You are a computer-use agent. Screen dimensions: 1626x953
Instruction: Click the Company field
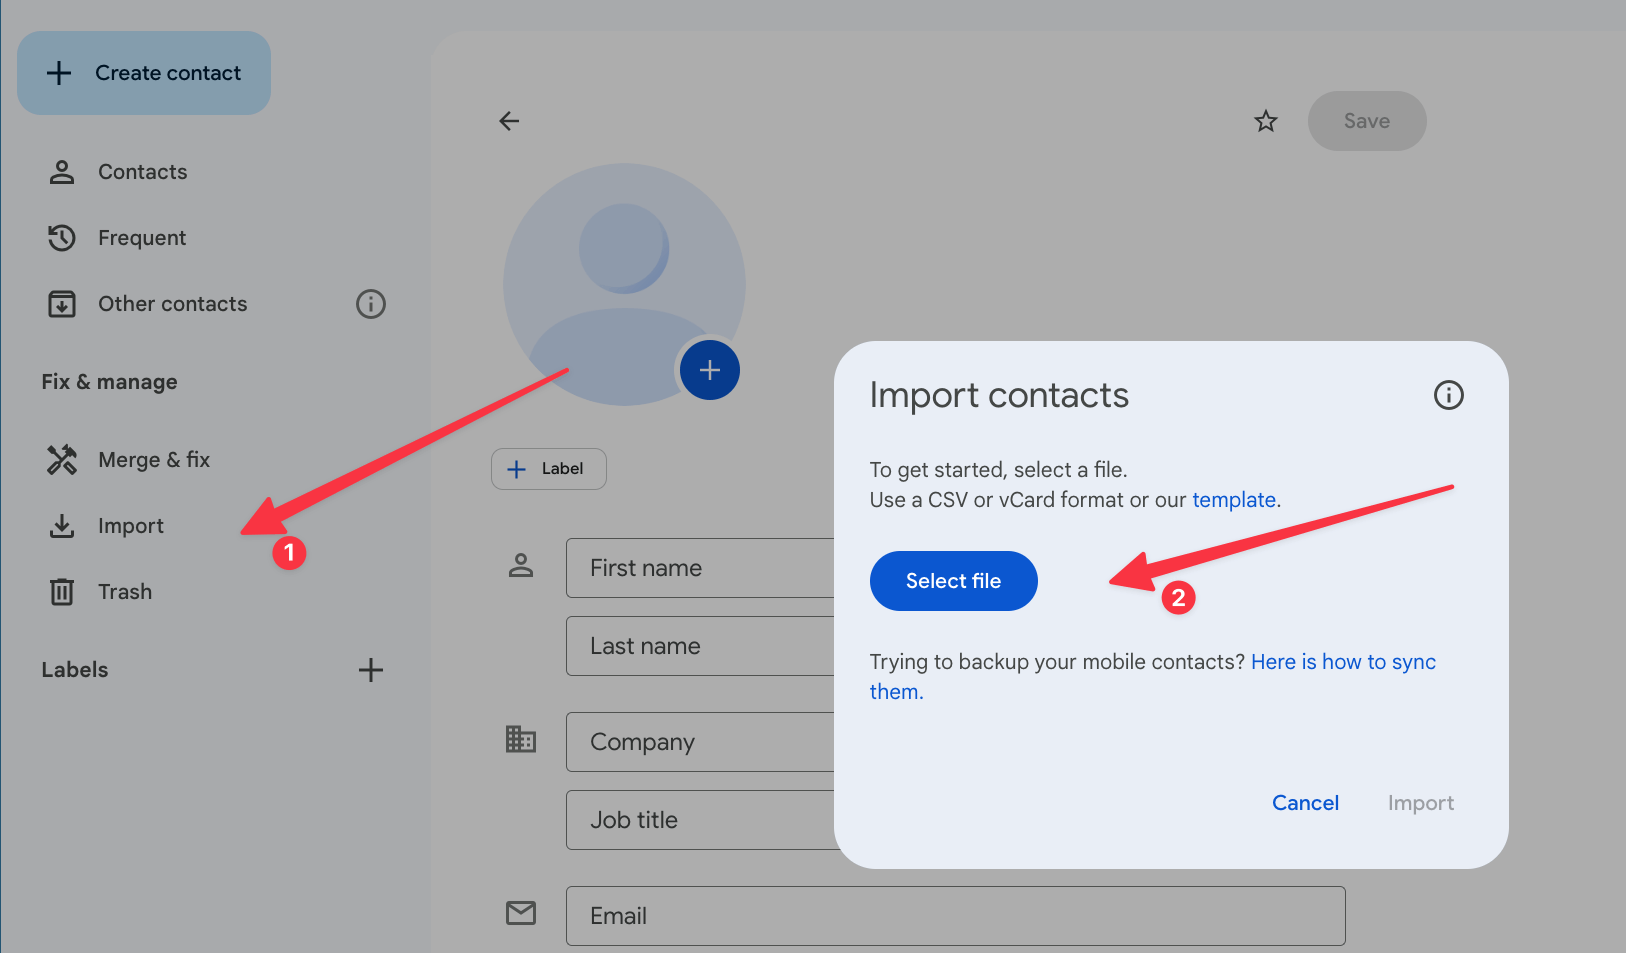point(700,742)
